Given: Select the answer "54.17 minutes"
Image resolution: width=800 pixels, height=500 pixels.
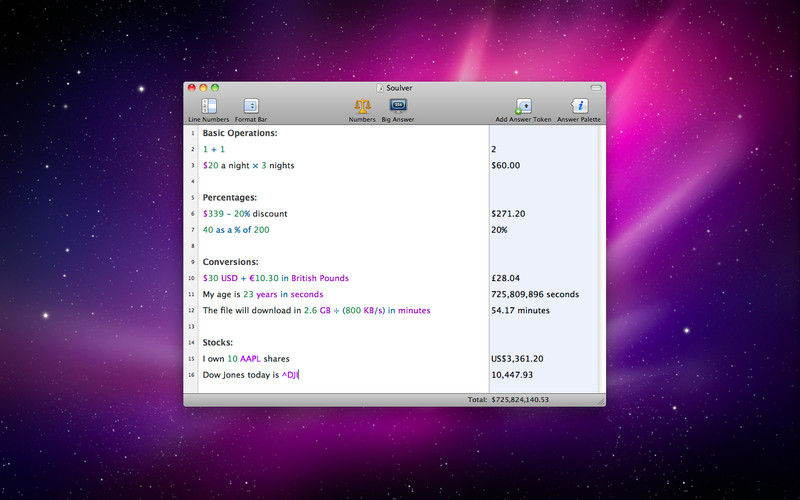Looking at the screenshot, I should [520, 310].
